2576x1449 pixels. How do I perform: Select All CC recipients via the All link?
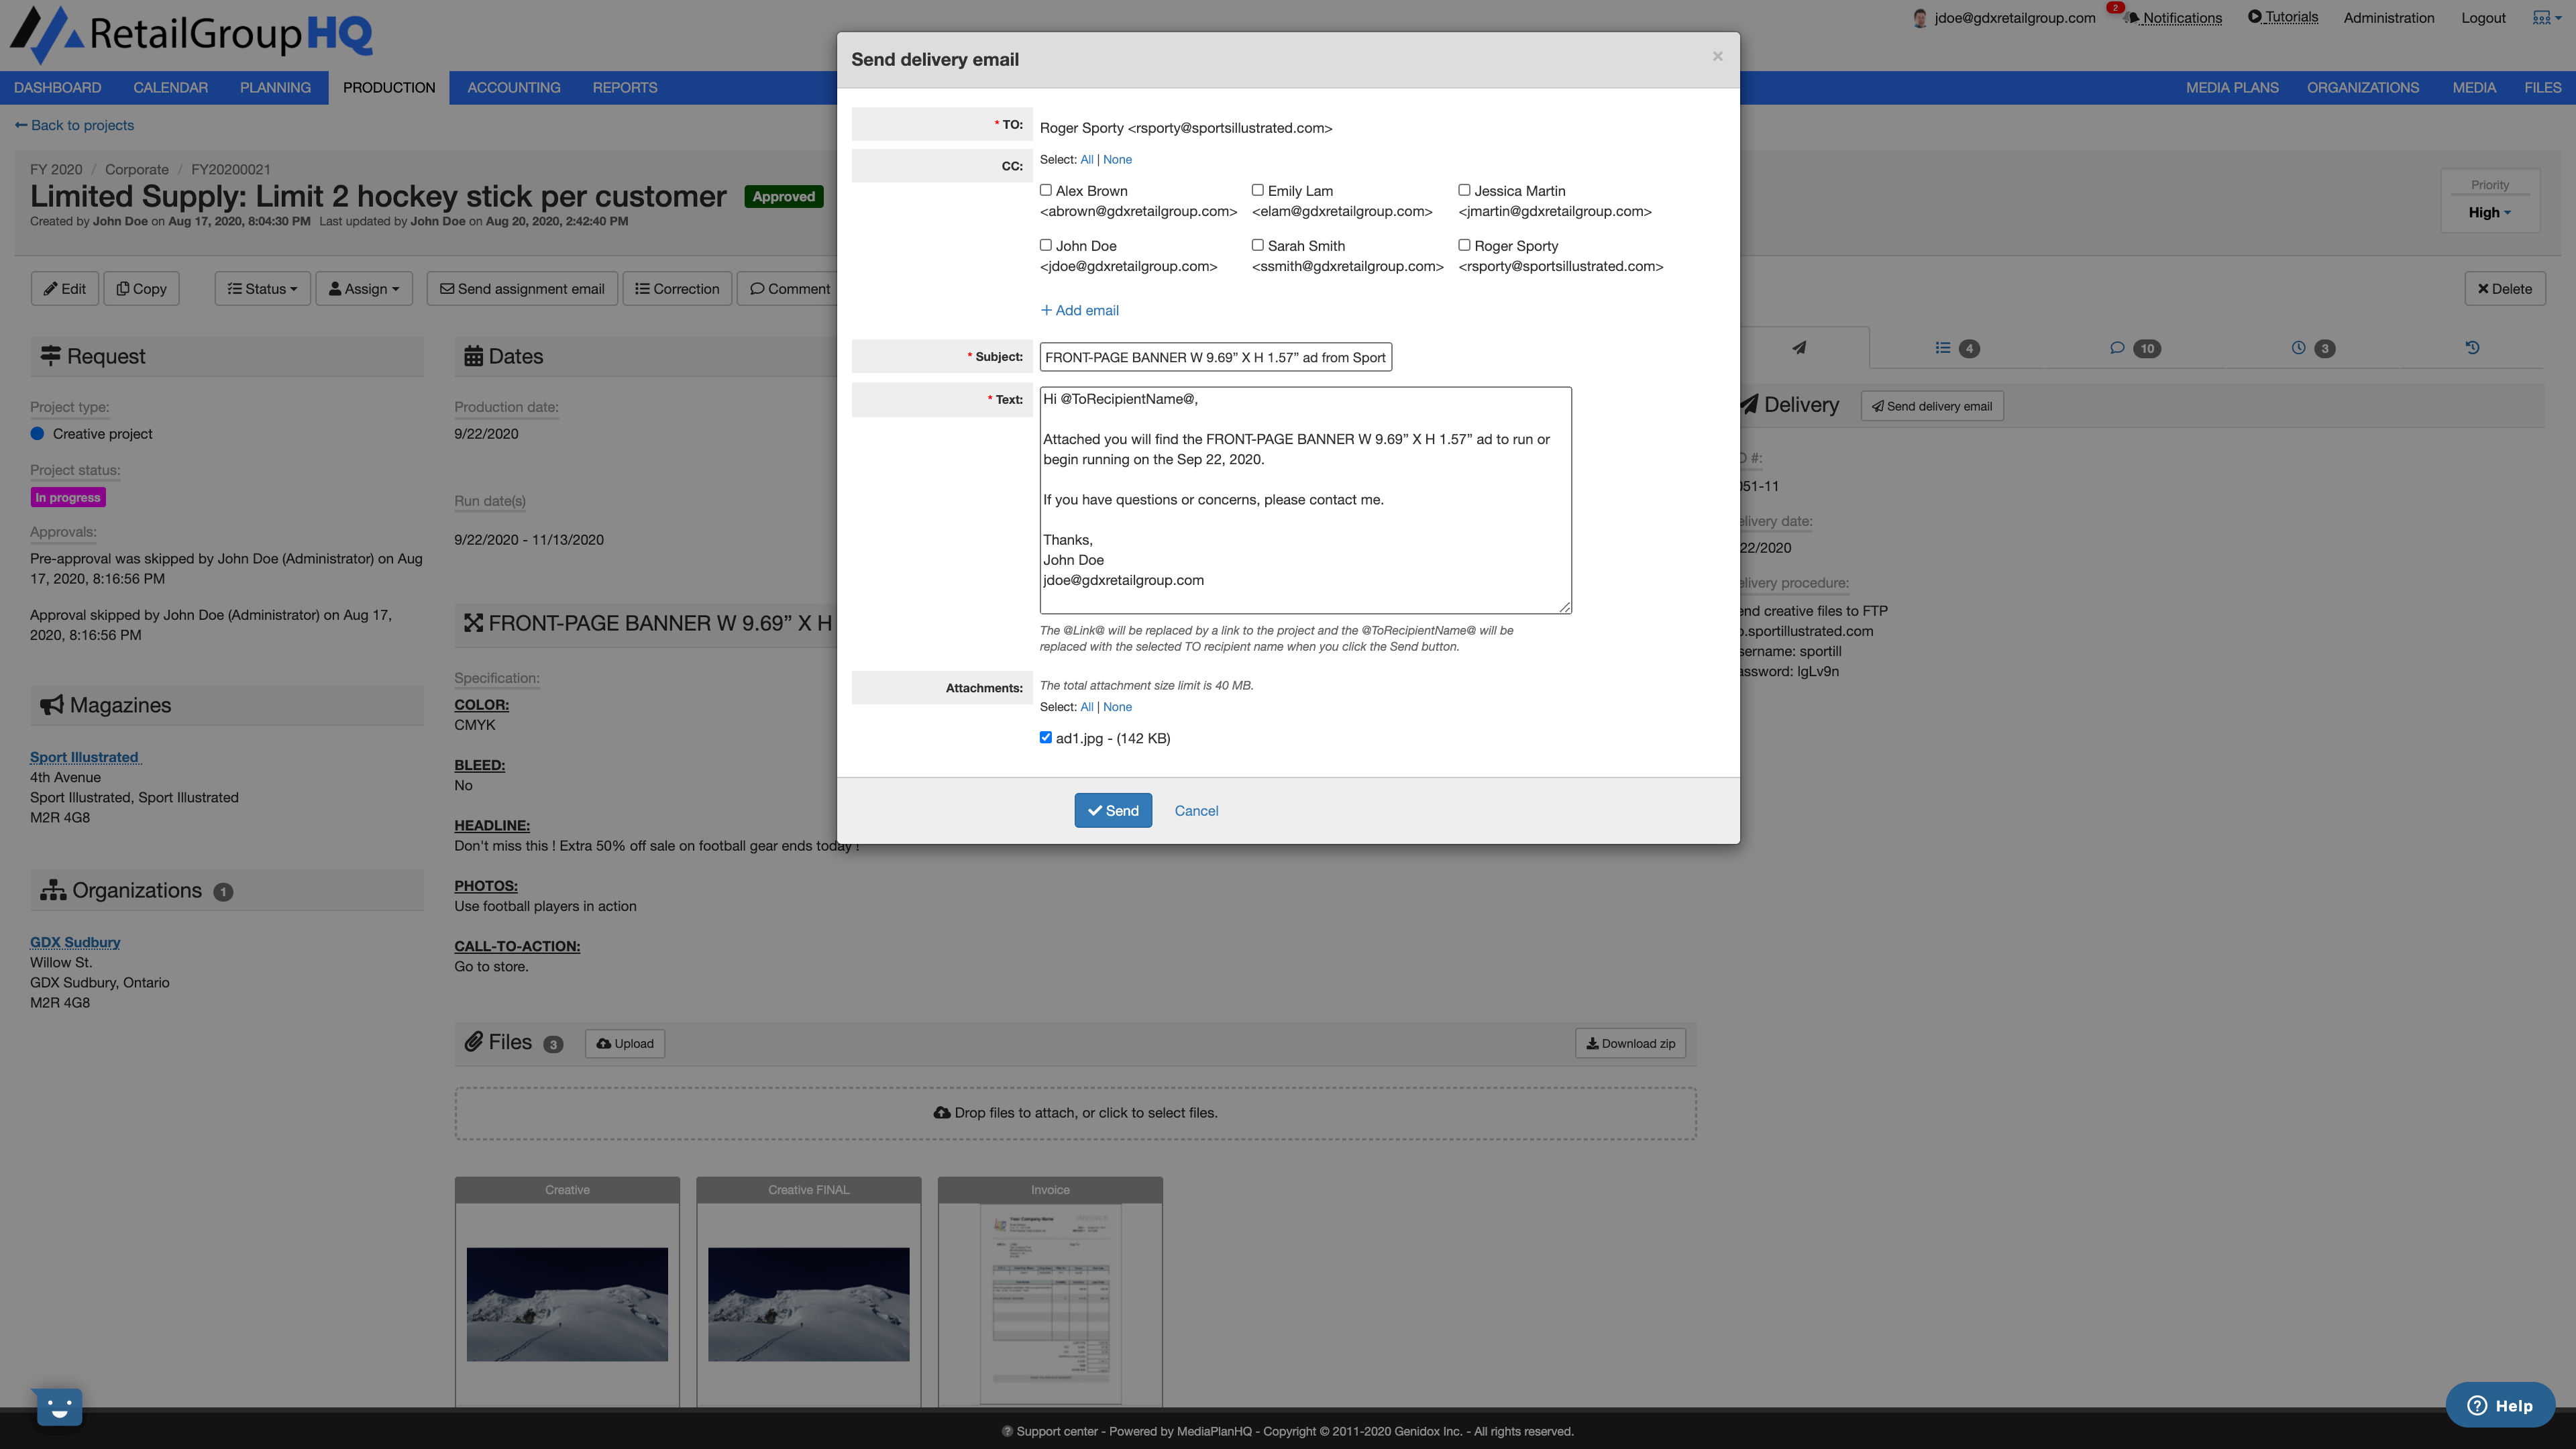[1087, 159]
